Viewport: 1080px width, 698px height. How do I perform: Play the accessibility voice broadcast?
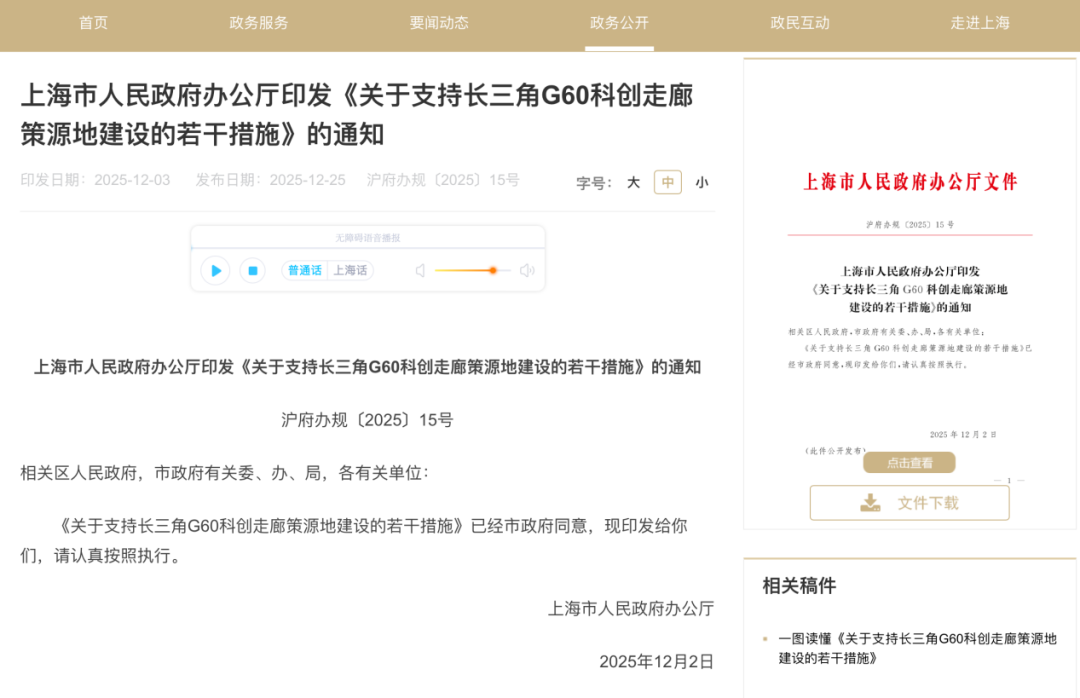(215, 271)
